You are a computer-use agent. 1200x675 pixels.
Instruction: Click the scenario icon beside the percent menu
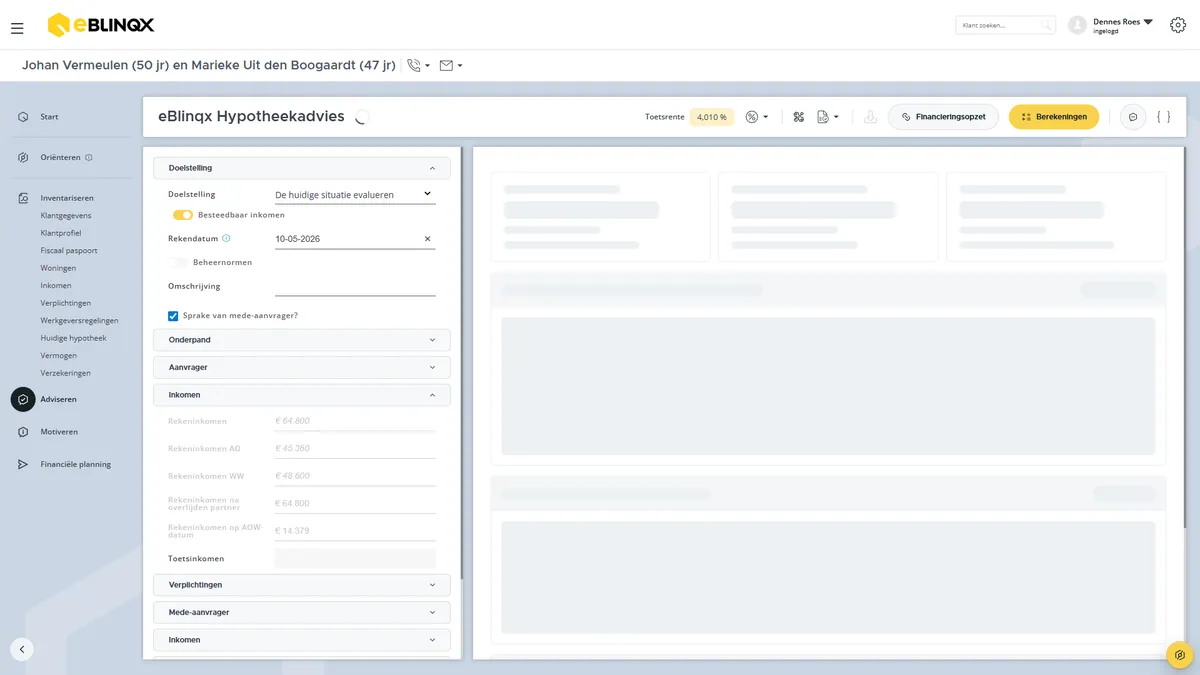tap(799, 117)
